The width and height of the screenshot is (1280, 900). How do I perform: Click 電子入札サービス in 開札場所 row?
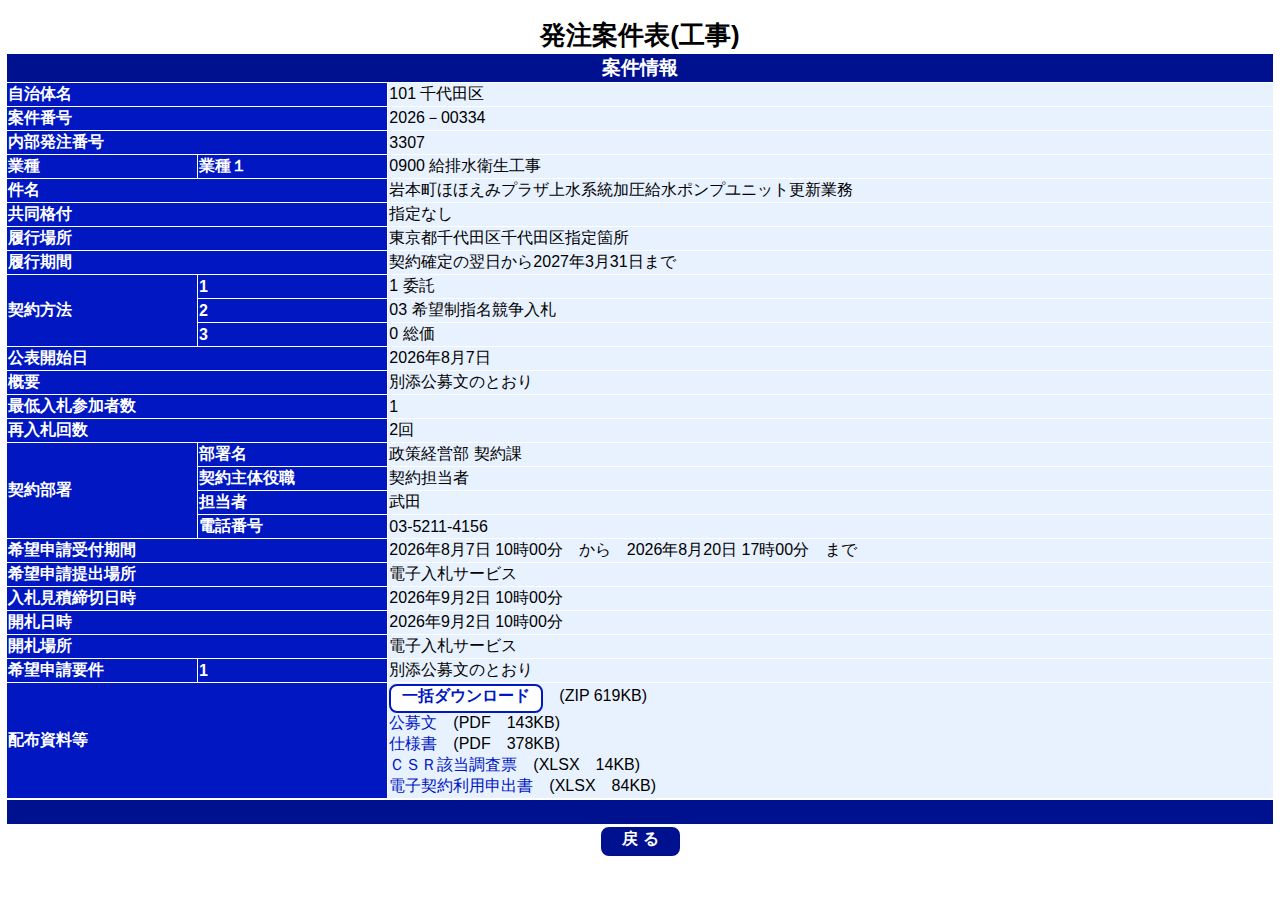tap(453, 646)
